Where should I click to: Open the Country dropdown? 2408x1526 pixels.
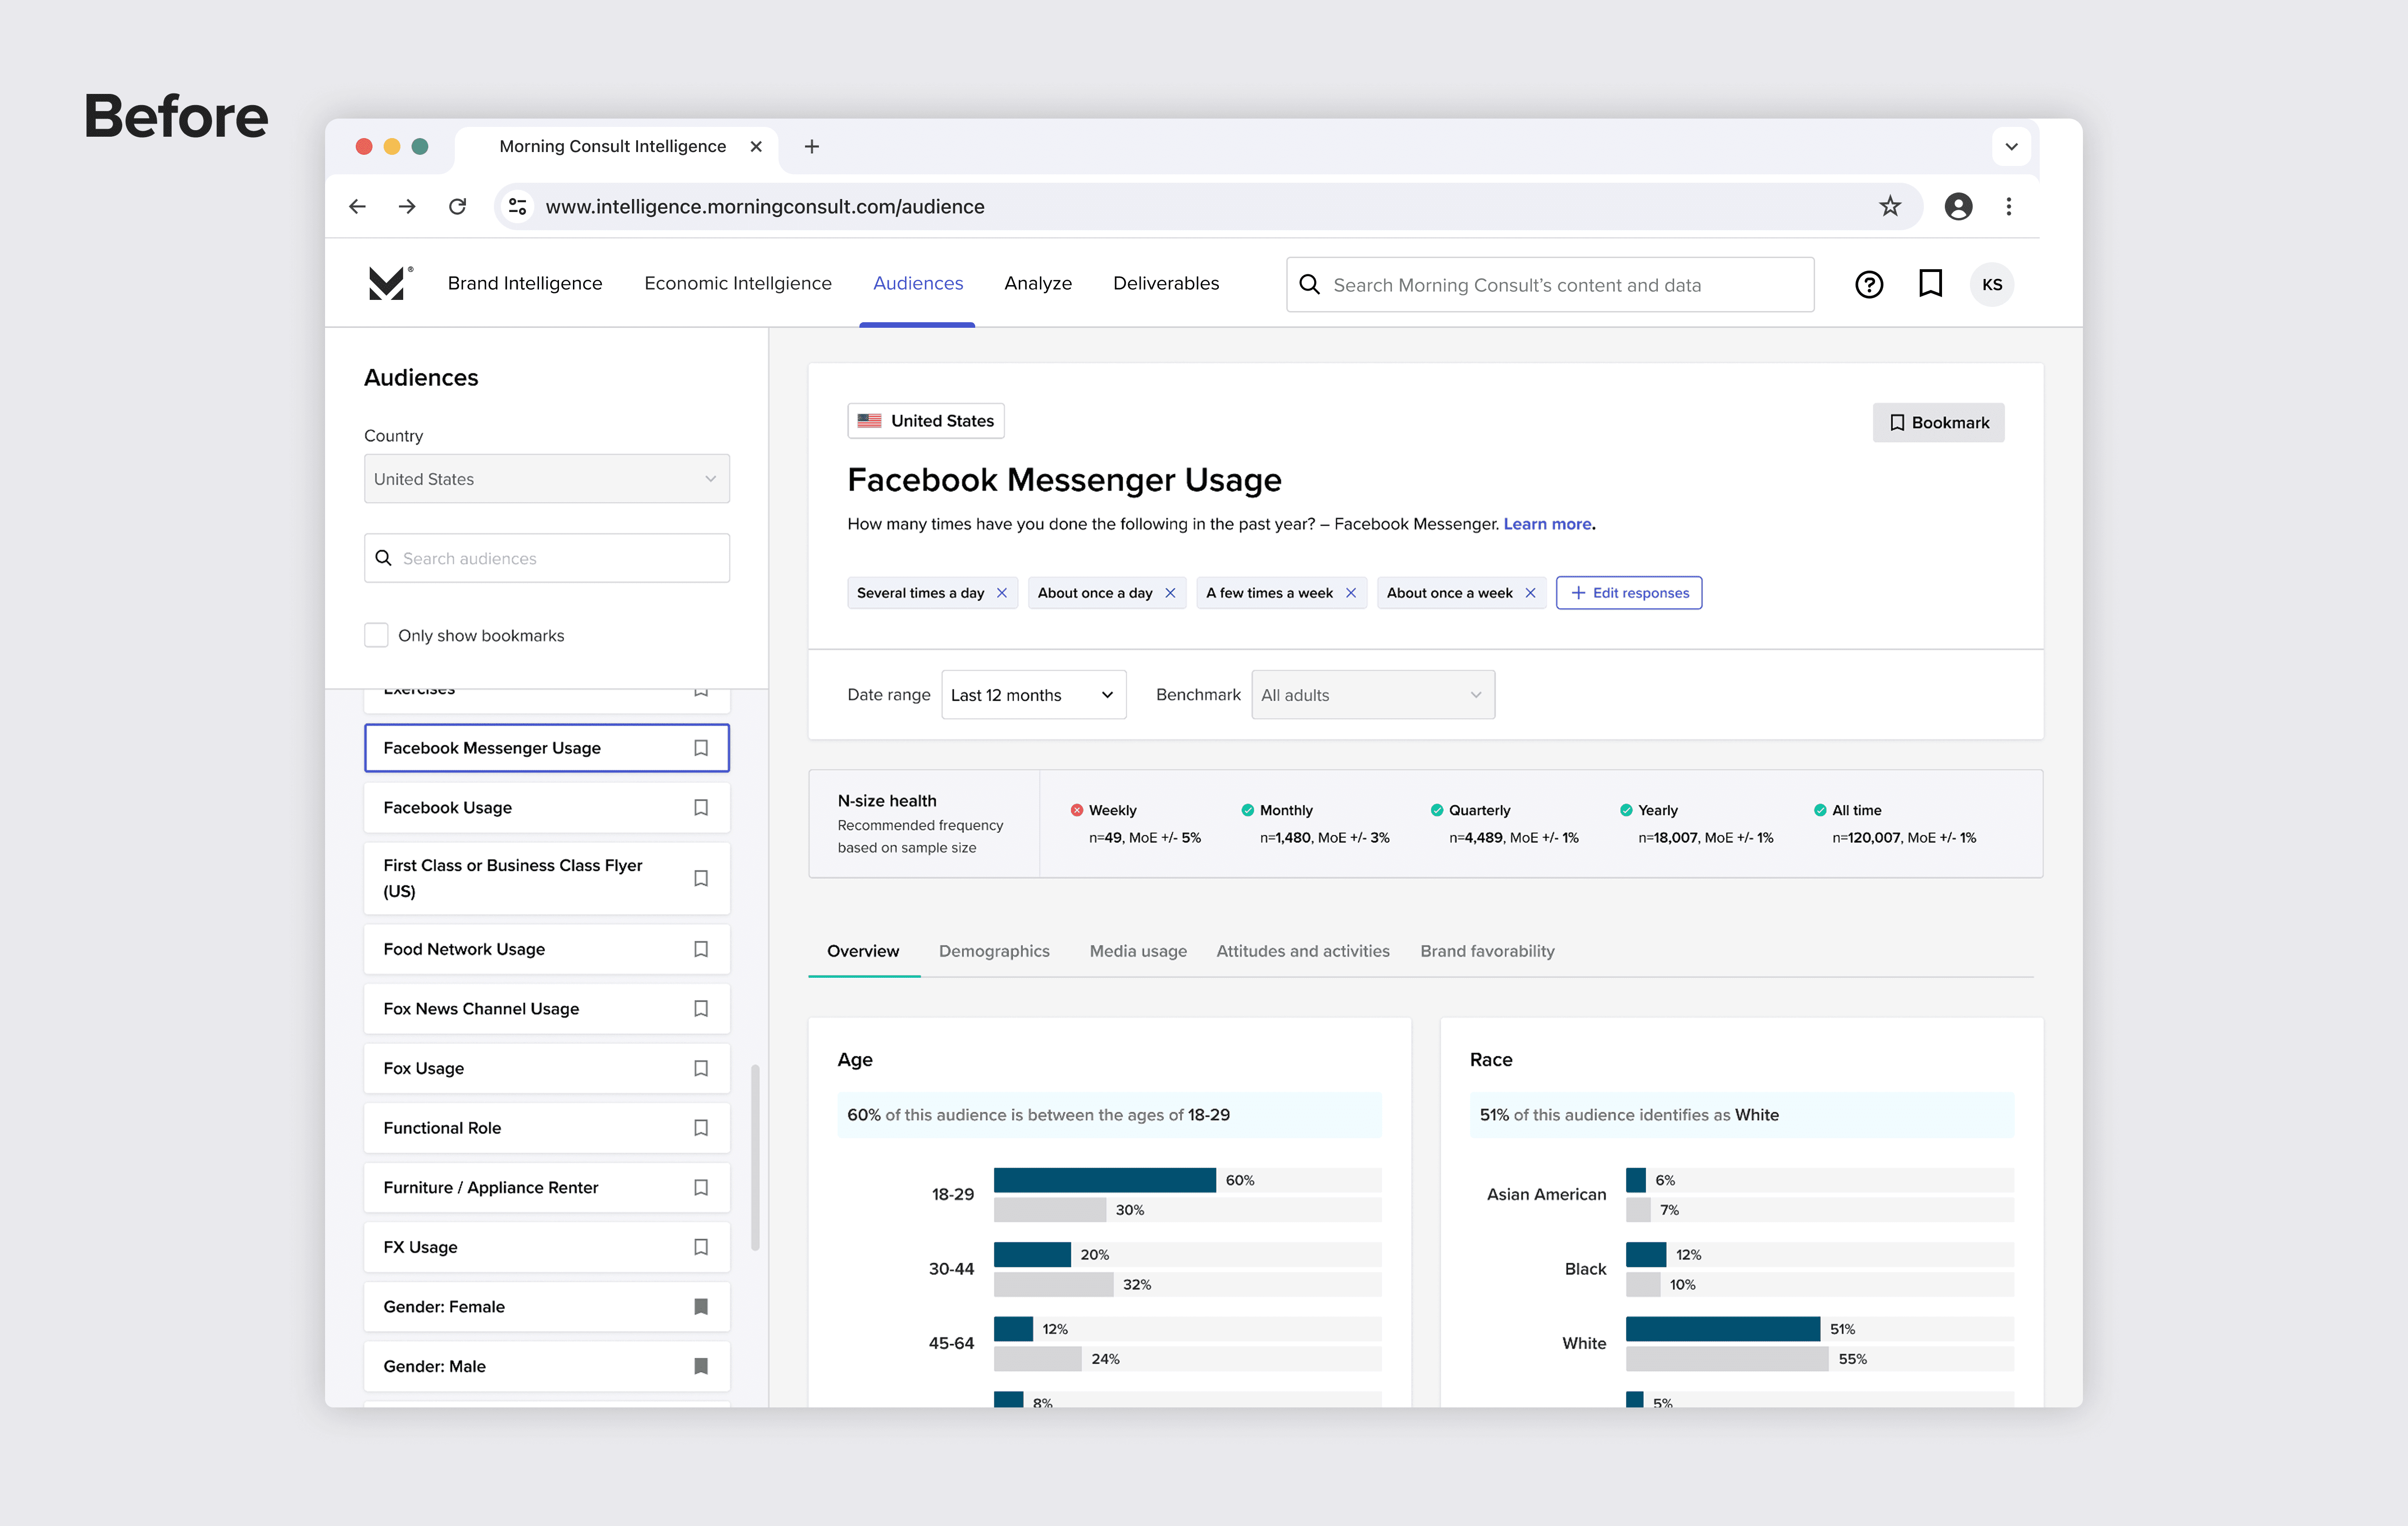[546, 479]
